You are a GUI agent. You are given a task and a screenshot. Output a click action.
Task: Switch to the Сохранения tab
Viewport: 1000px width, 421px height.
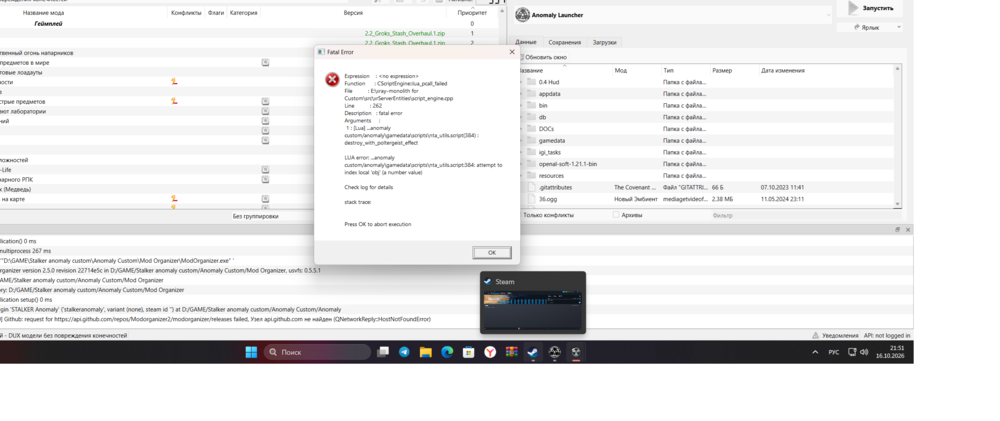[564, 42]
